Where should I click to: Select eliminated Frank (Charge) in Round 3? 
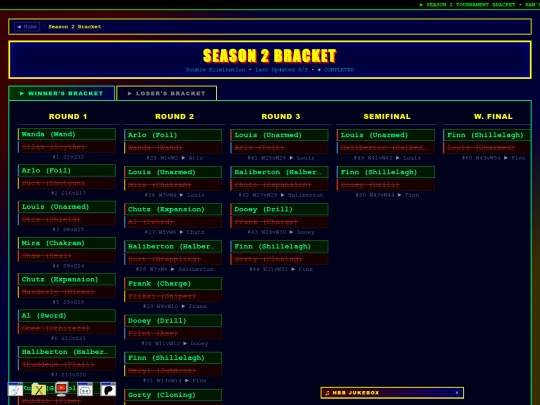tap(279, 222)
